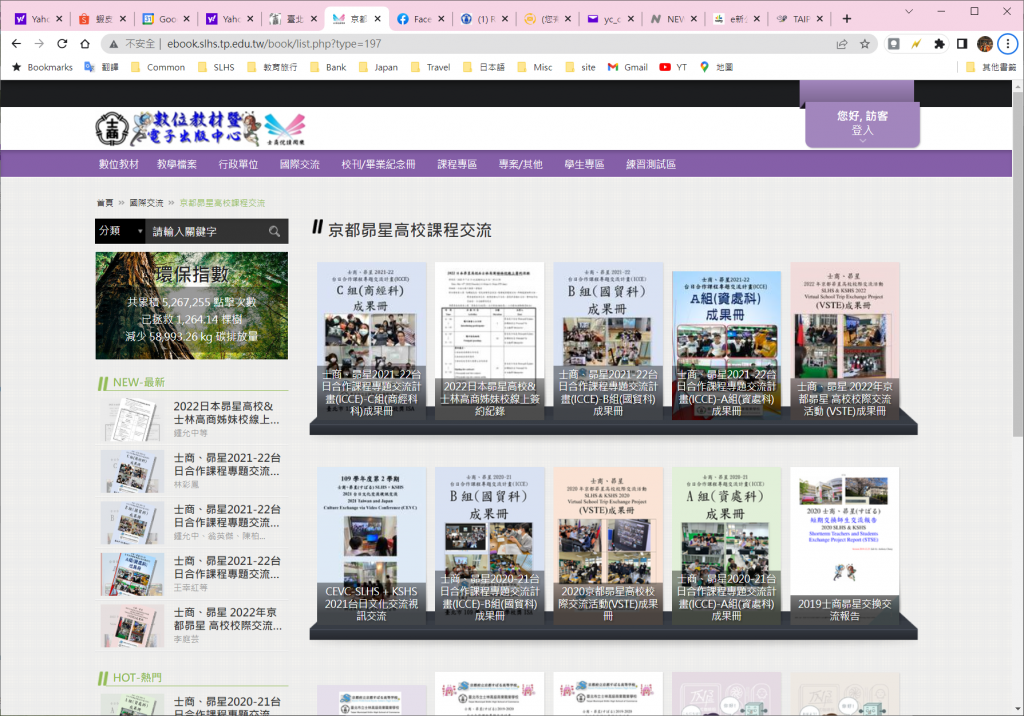Go back to the previous page

coord(16,44)
